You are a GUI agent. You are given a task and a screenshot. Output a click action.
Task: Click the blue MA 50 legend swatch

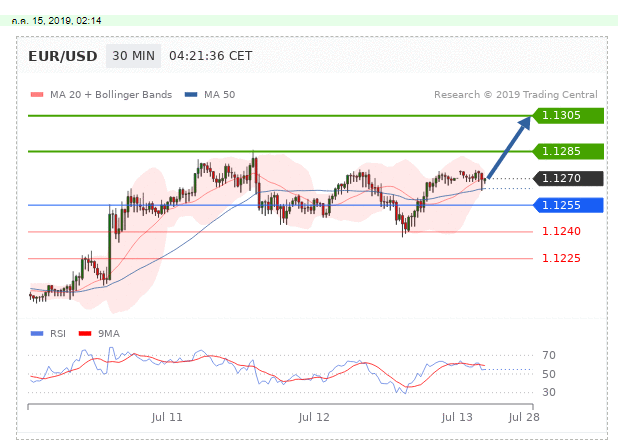click(x=191, y=95)
